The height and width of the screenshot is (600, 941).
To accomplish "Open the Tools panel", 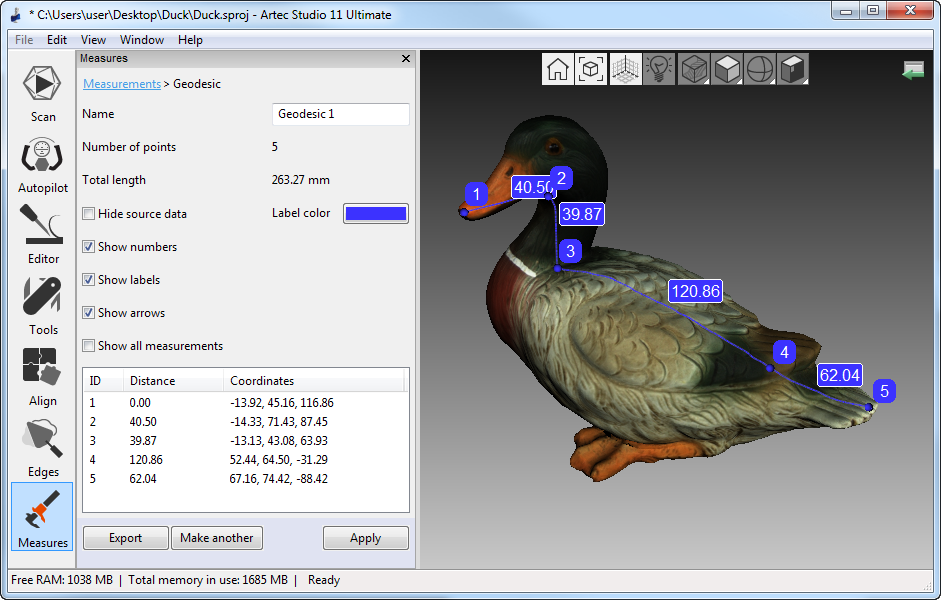I will [43, 305].
